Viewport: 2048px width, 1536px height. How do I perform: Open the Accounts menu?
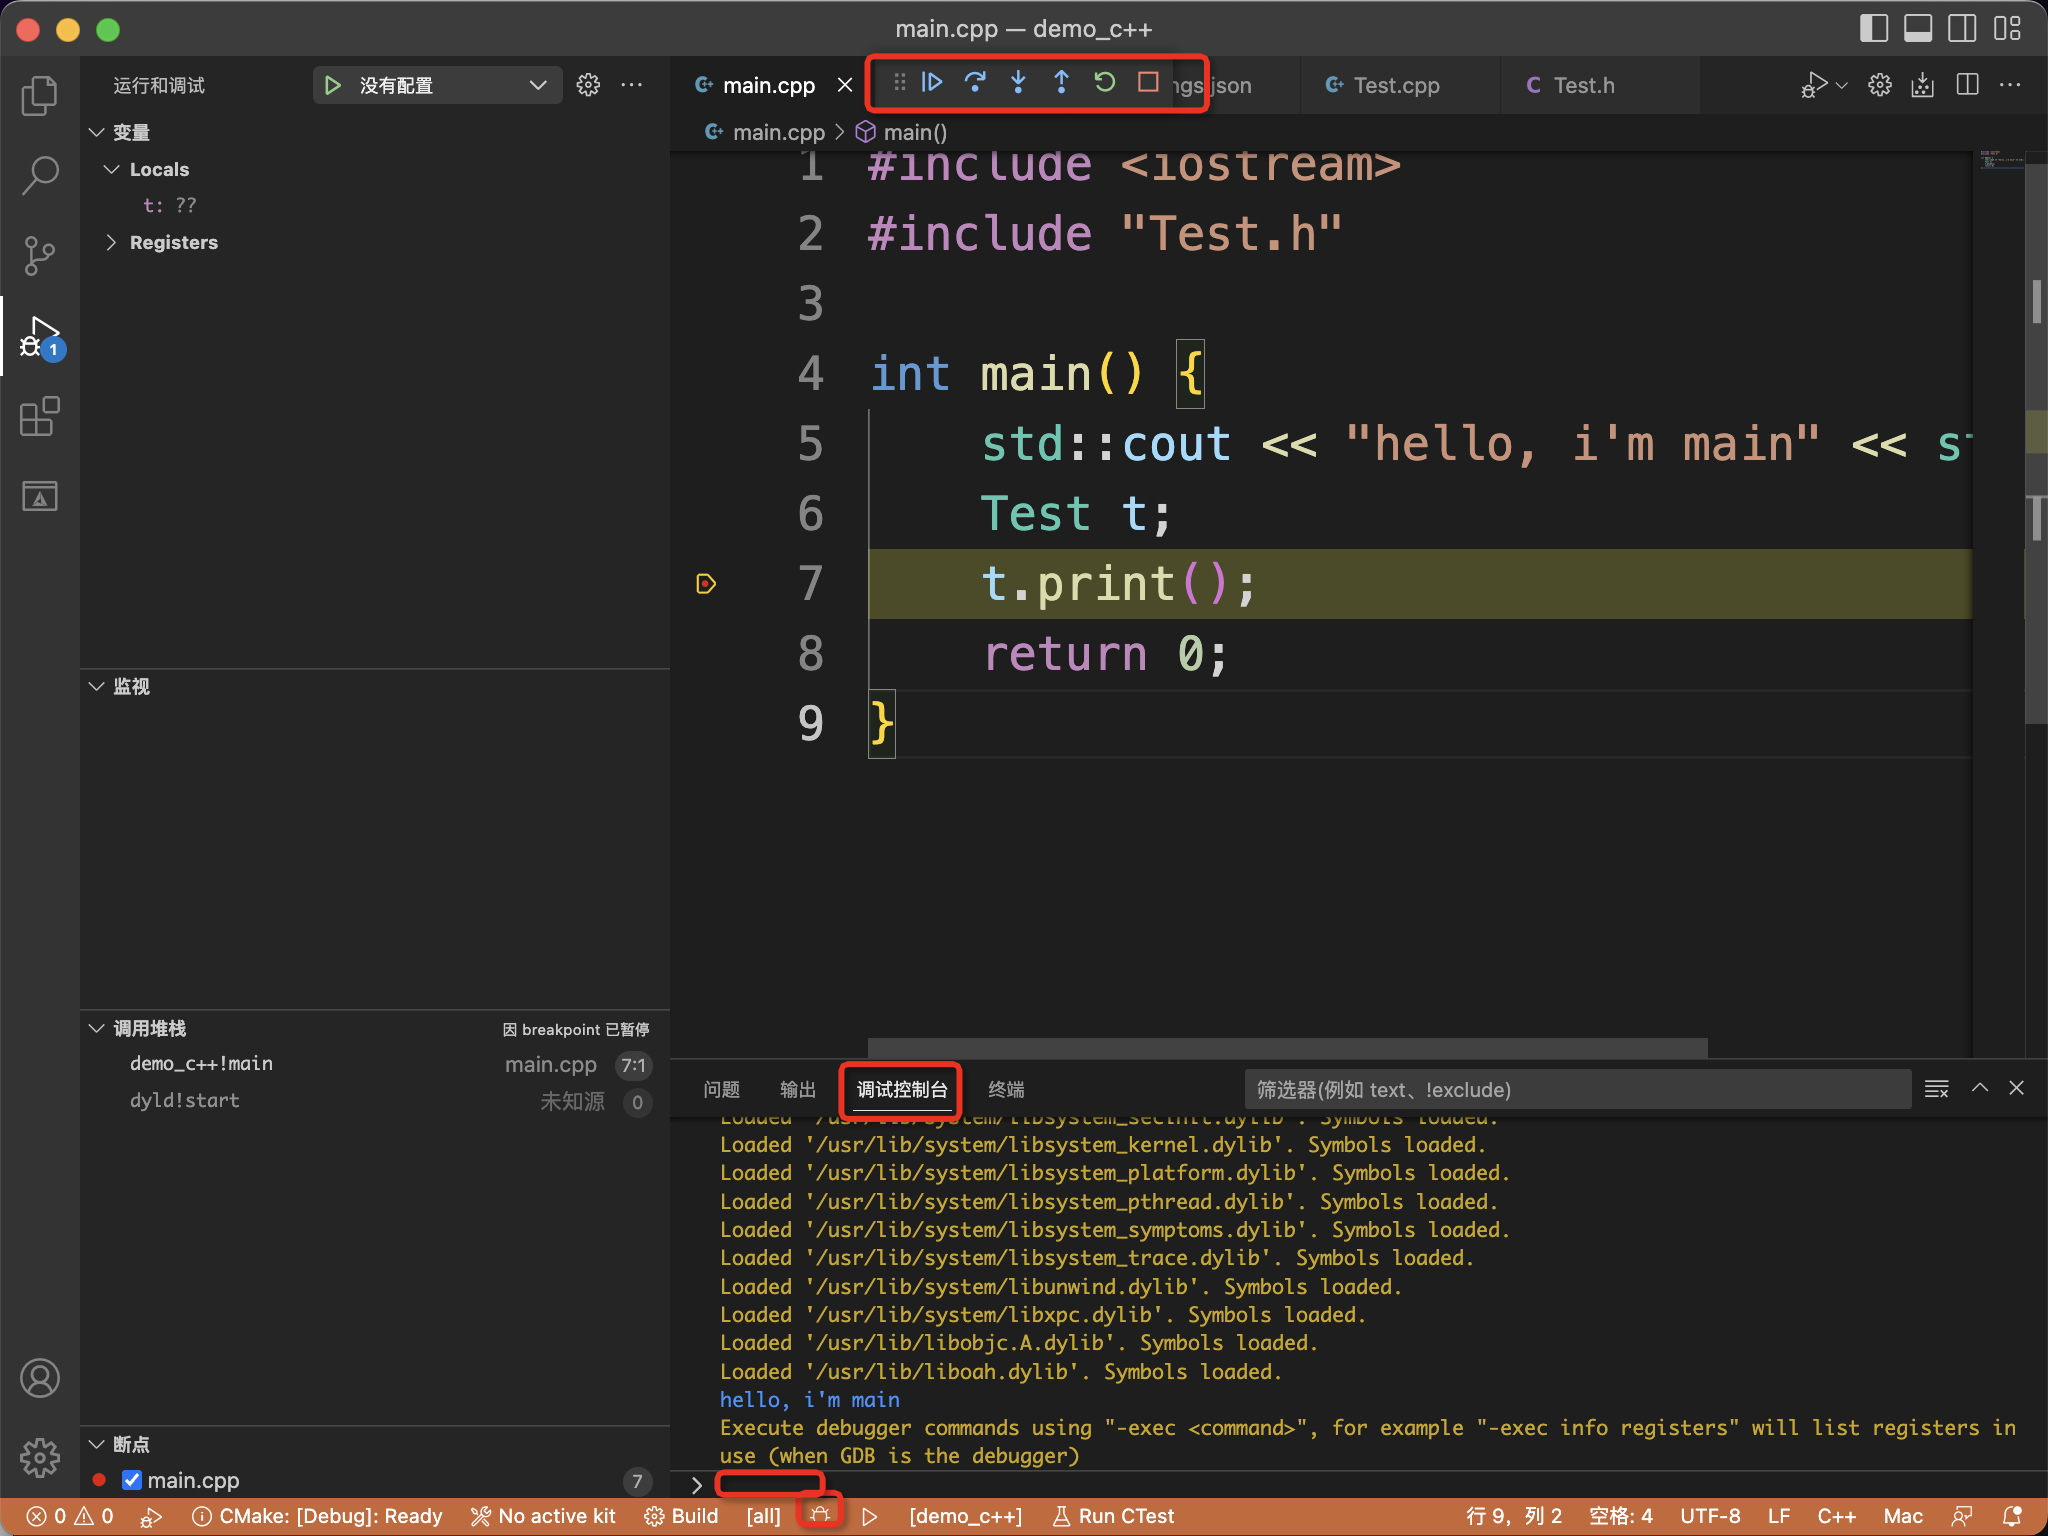pos(40,1378)
